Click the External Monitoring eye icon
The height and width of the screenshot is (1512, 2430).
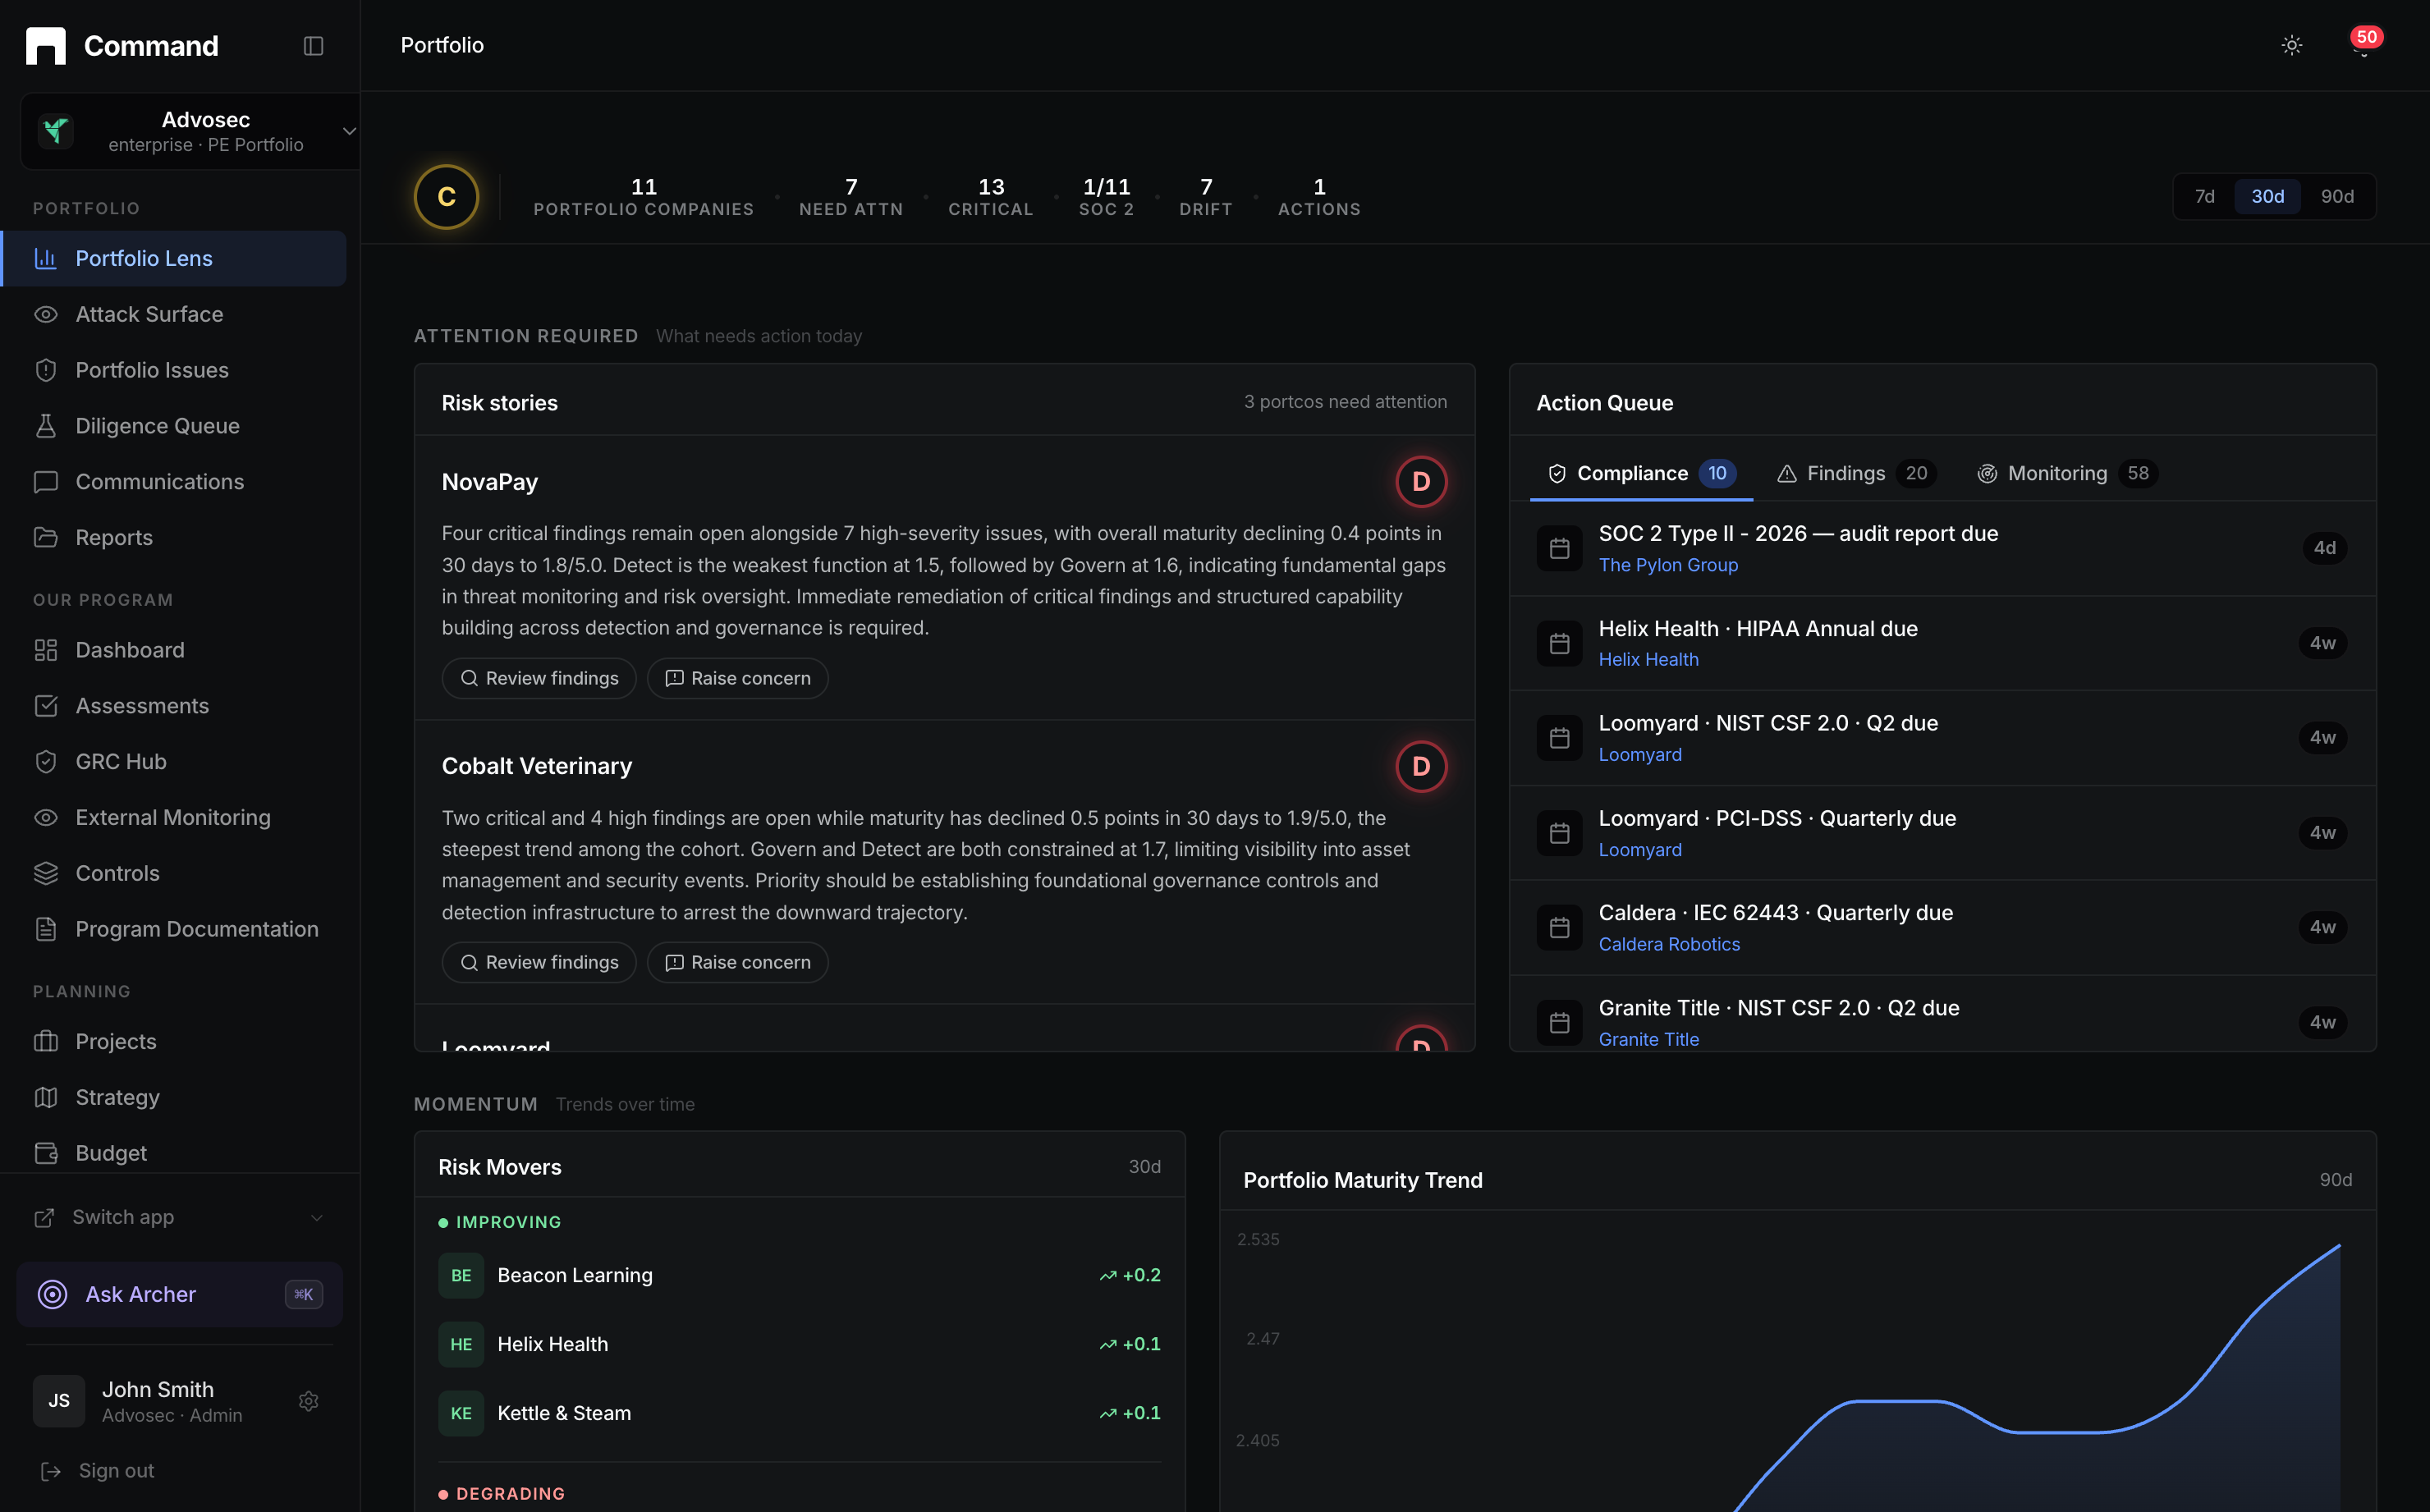click(46, 818)
